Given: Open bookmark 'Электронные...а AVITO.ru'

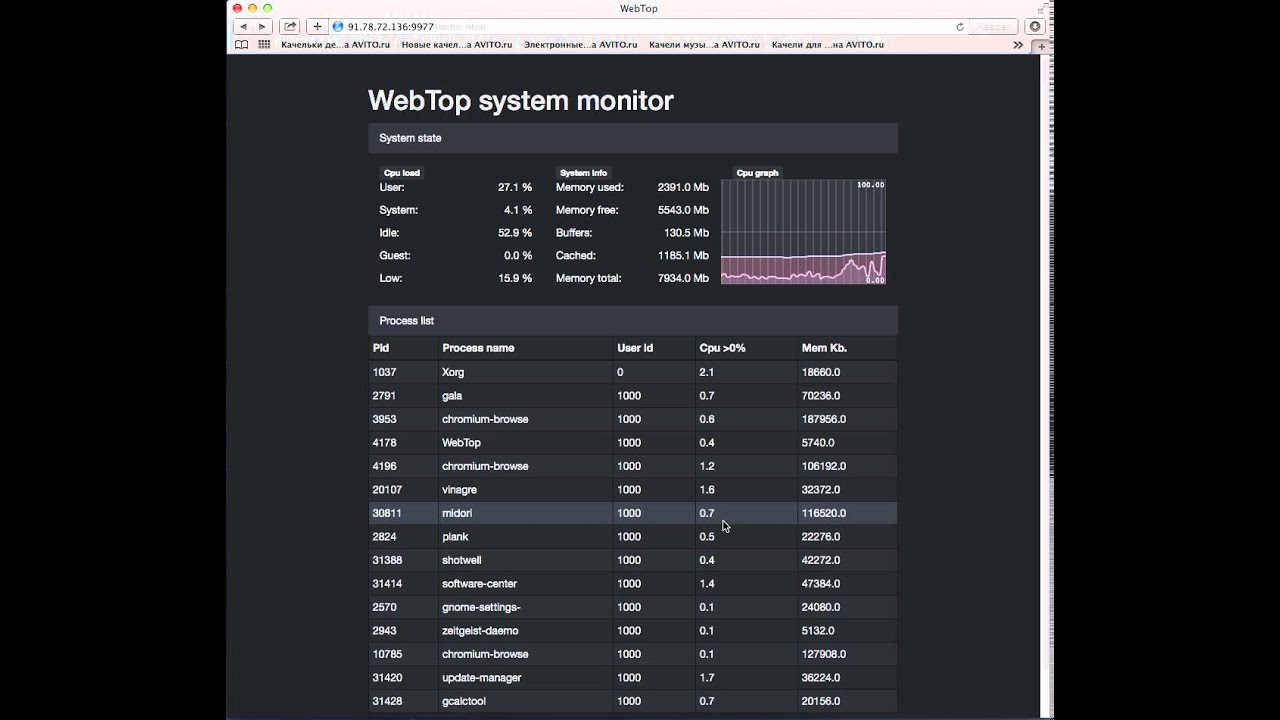Looking at the screenshot, I should tap(580, 45).
